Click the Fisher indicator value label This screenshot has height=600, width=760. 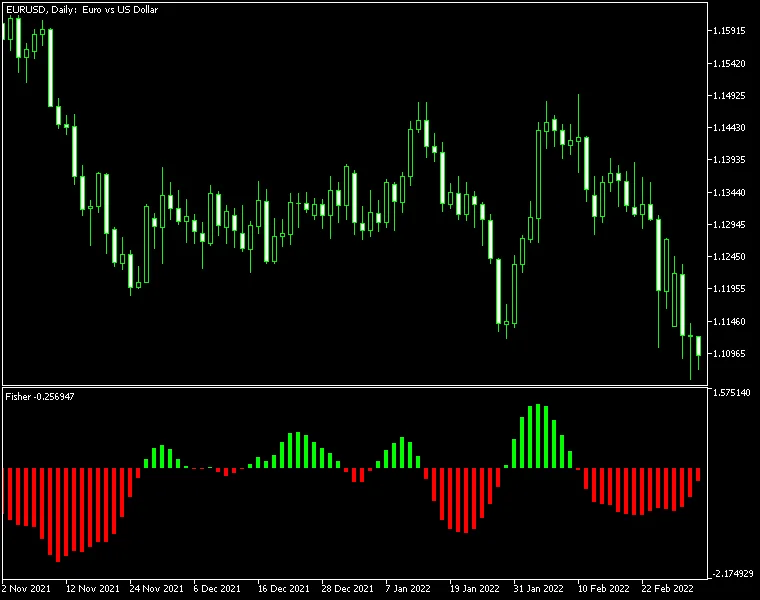tap(40, 397)
